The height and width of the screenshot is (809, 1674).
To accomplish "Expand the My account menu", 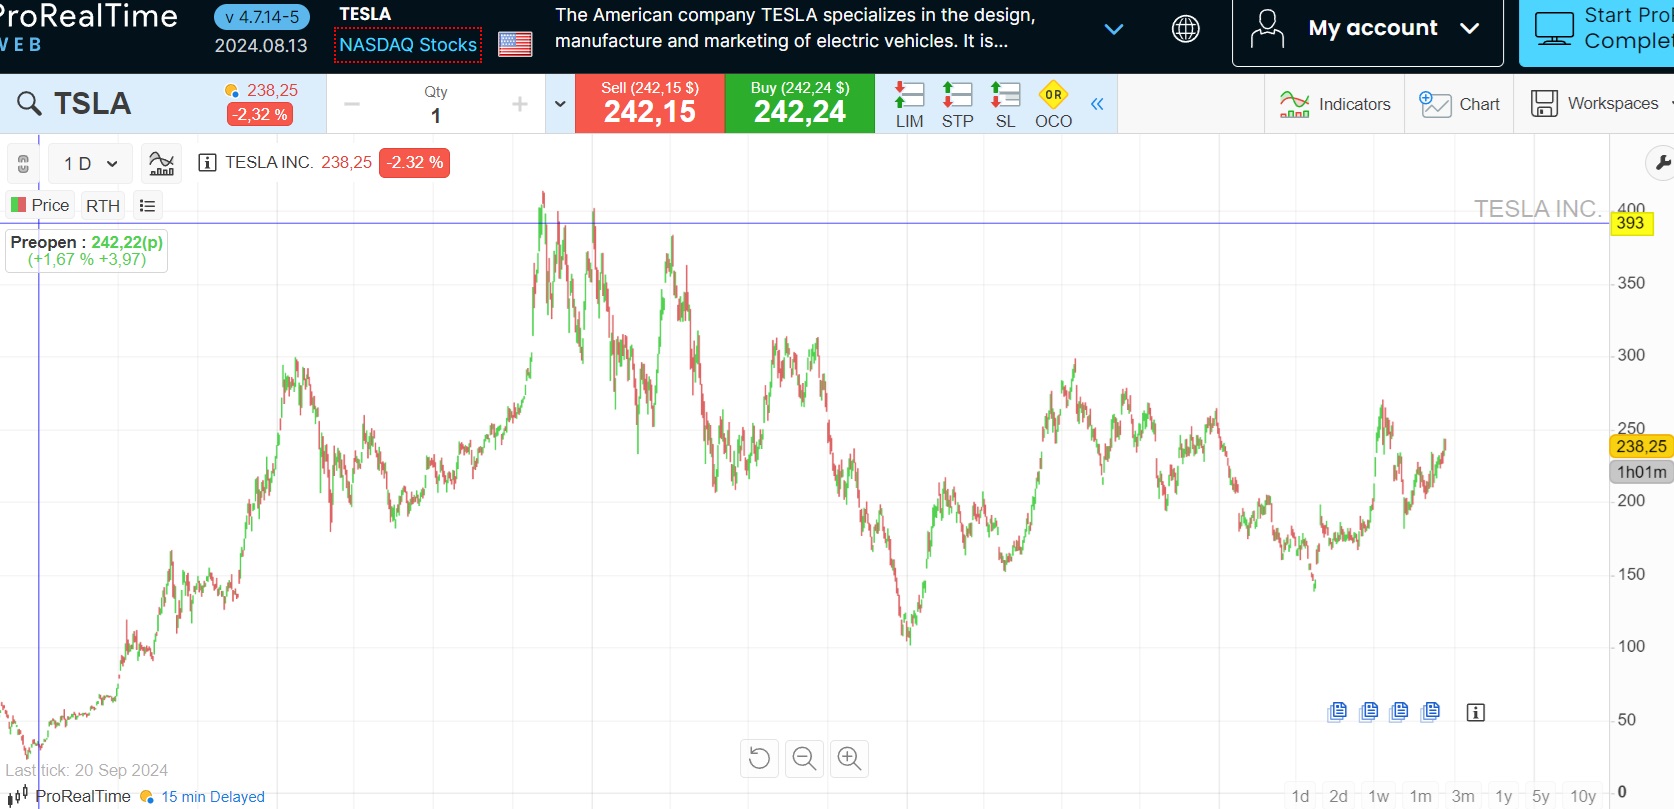I will tap(1367, 29).
